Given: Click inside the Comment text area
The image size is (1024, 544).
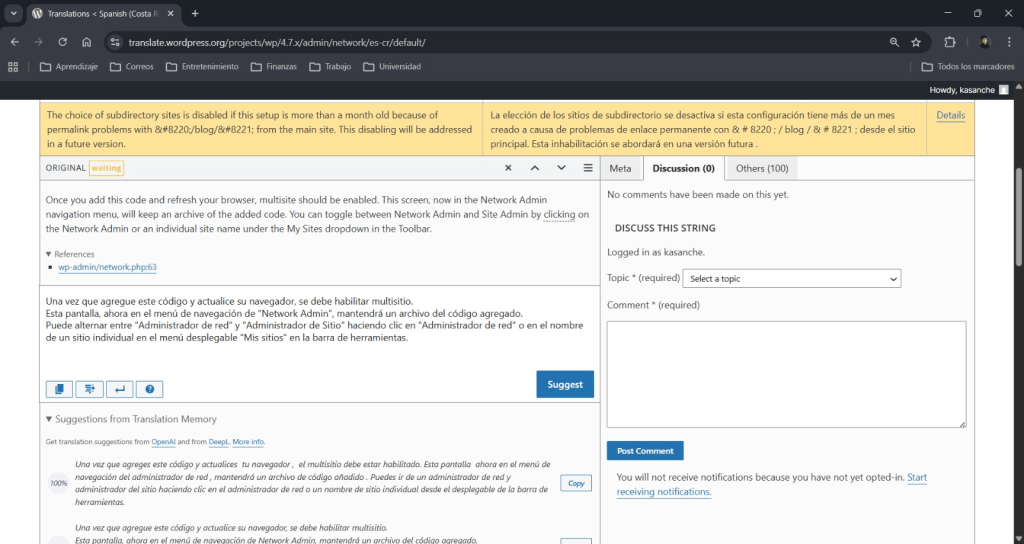Looking at the screenshot, I should click(786, 374).
